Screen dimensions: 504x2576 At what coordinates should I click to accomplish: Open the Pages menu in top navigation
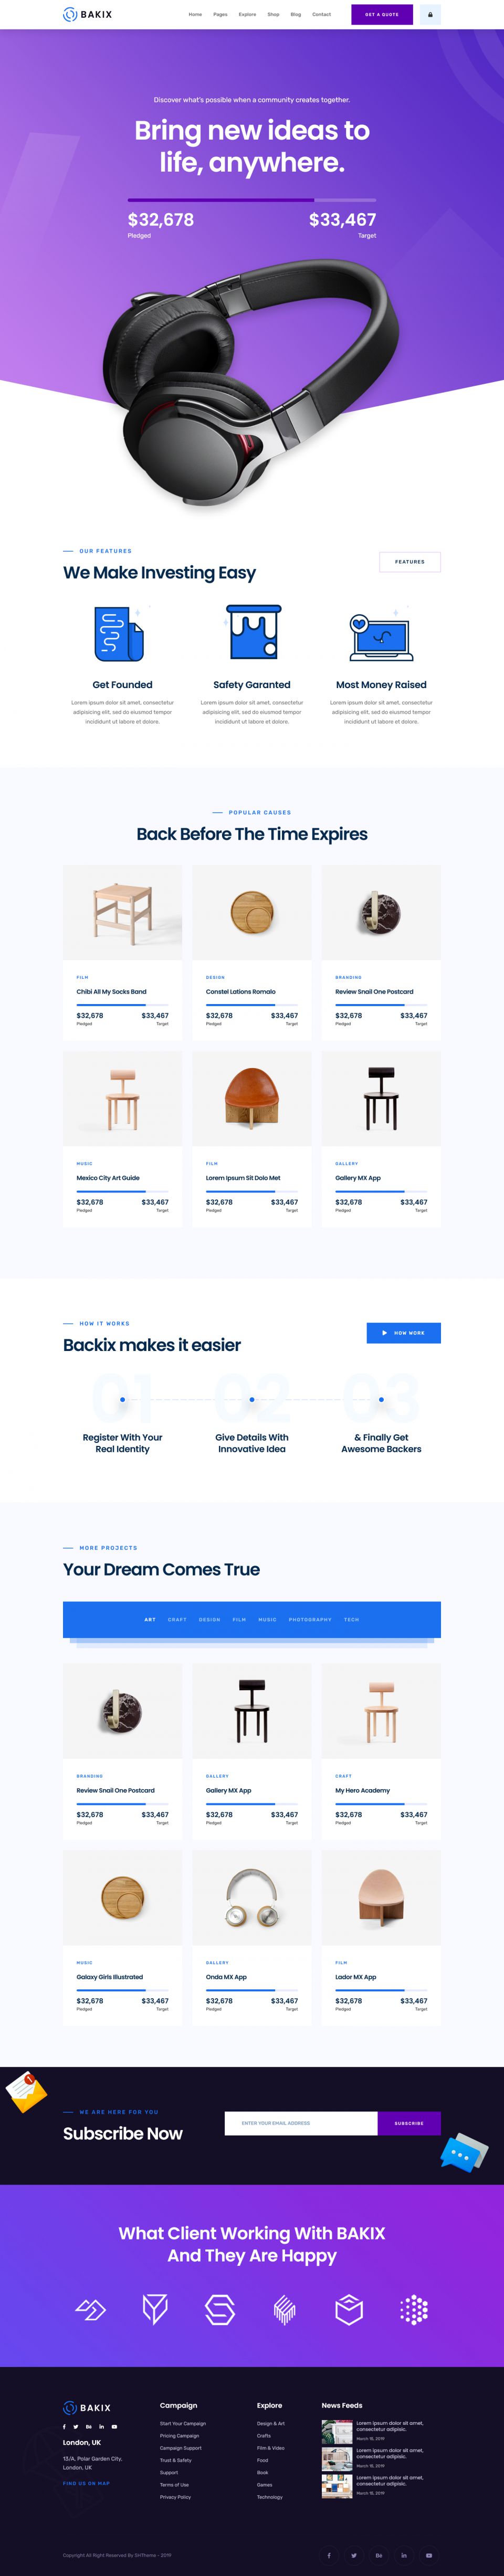(220, 15)
